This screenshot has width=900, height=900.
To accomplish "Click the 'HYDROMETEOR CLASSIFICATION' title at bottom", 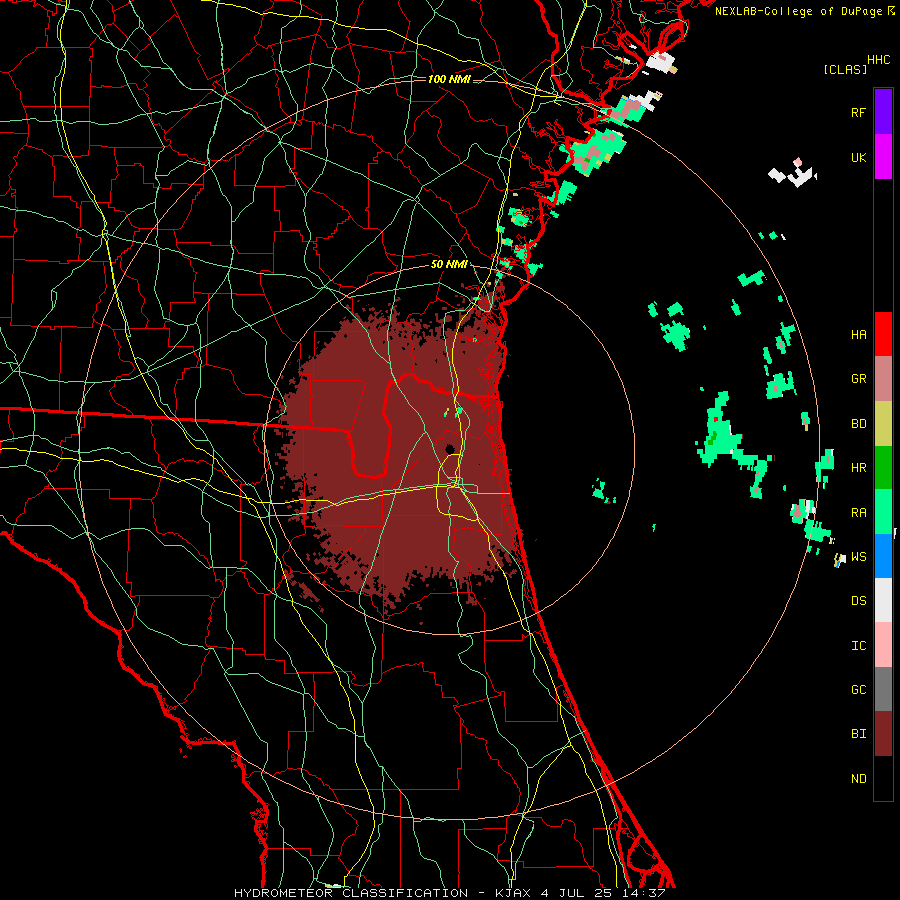I will pyautogui.click(x=351, y=893).
